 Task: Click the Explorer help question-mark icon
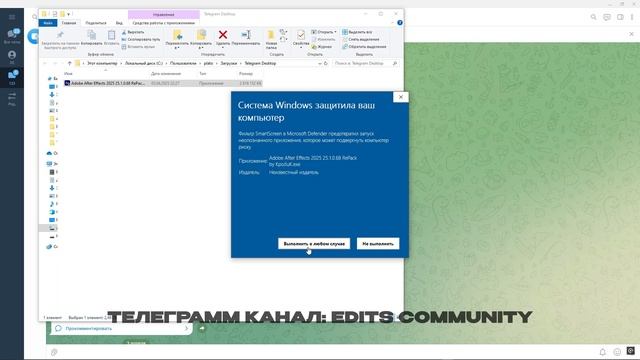click(x=400, y=23)
